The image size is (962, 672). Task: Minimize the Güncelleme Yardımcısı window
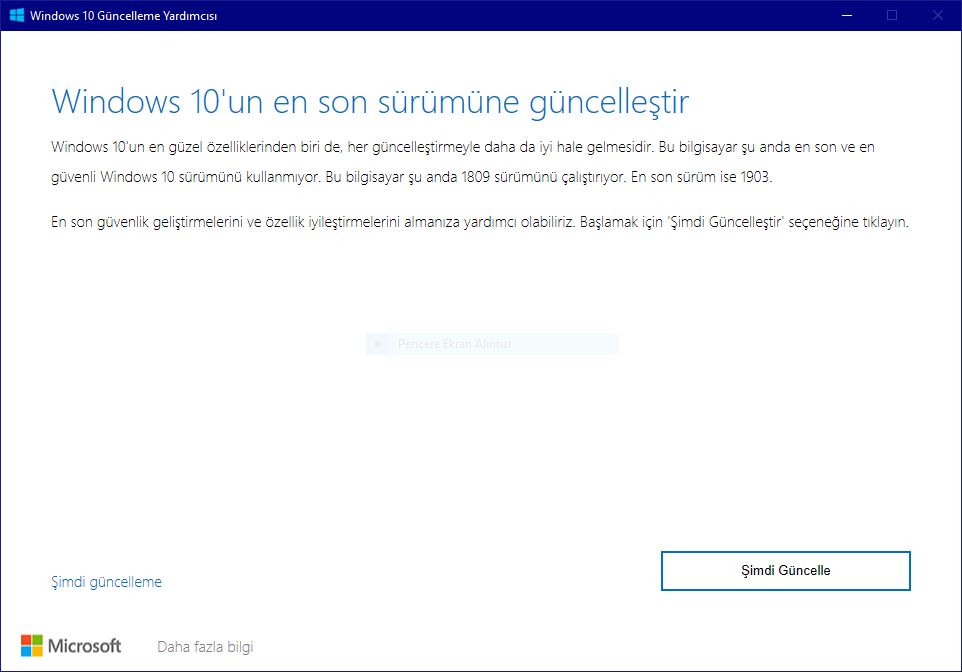tap(847, 15)
